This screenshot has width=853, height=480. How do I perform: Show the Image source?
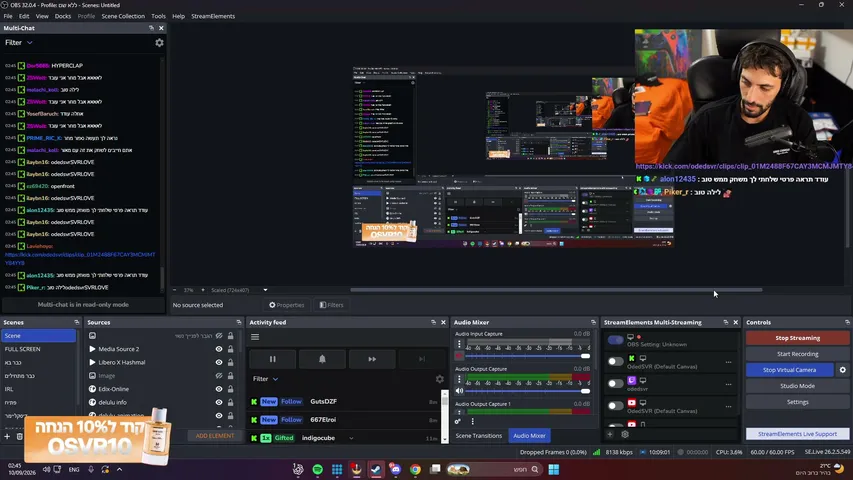pos(219,376)
